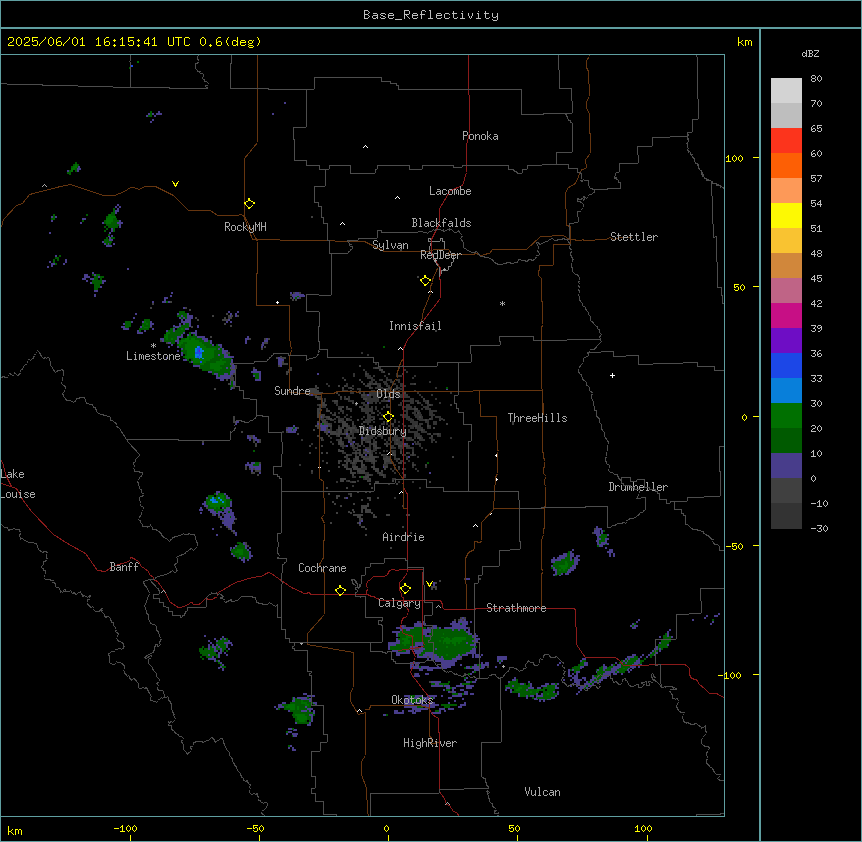This screenshot has height=842, width=862.
Task: Select the magenta 42-39 dBZ legend swatch
Action: pos(786,315)
